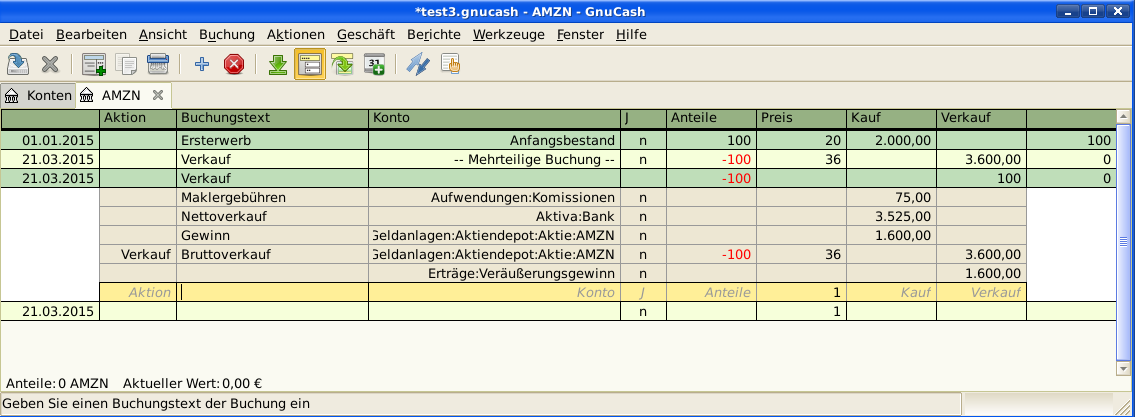
Task: Click the calendar schedule transaction icon
Action: 374,65
